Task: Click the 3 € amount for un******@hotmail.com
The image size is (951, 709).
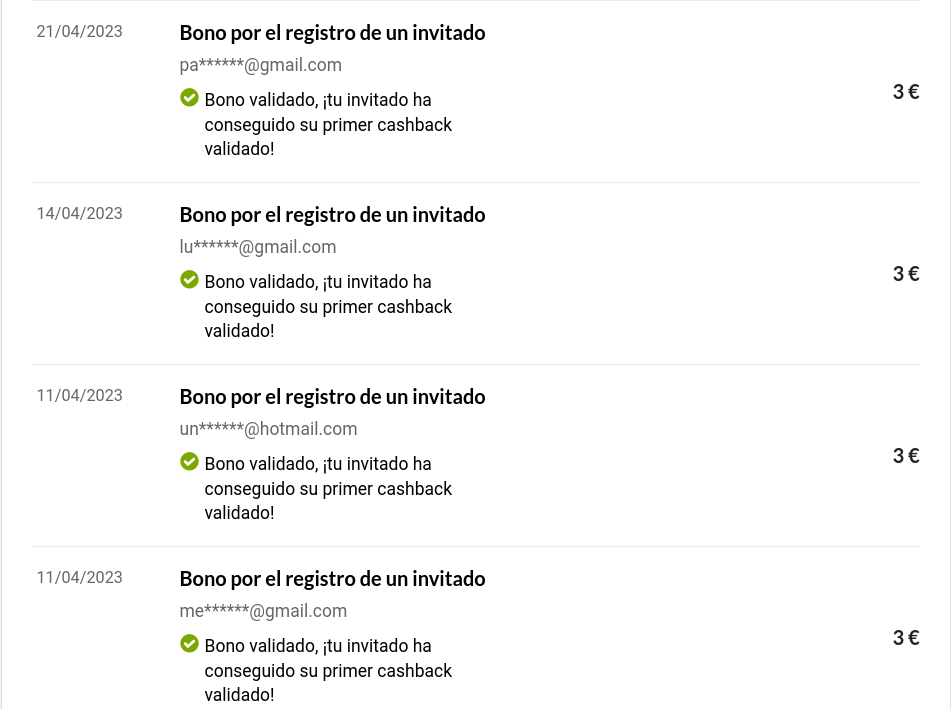Action: pyautogui.click(x=905, y=456)
